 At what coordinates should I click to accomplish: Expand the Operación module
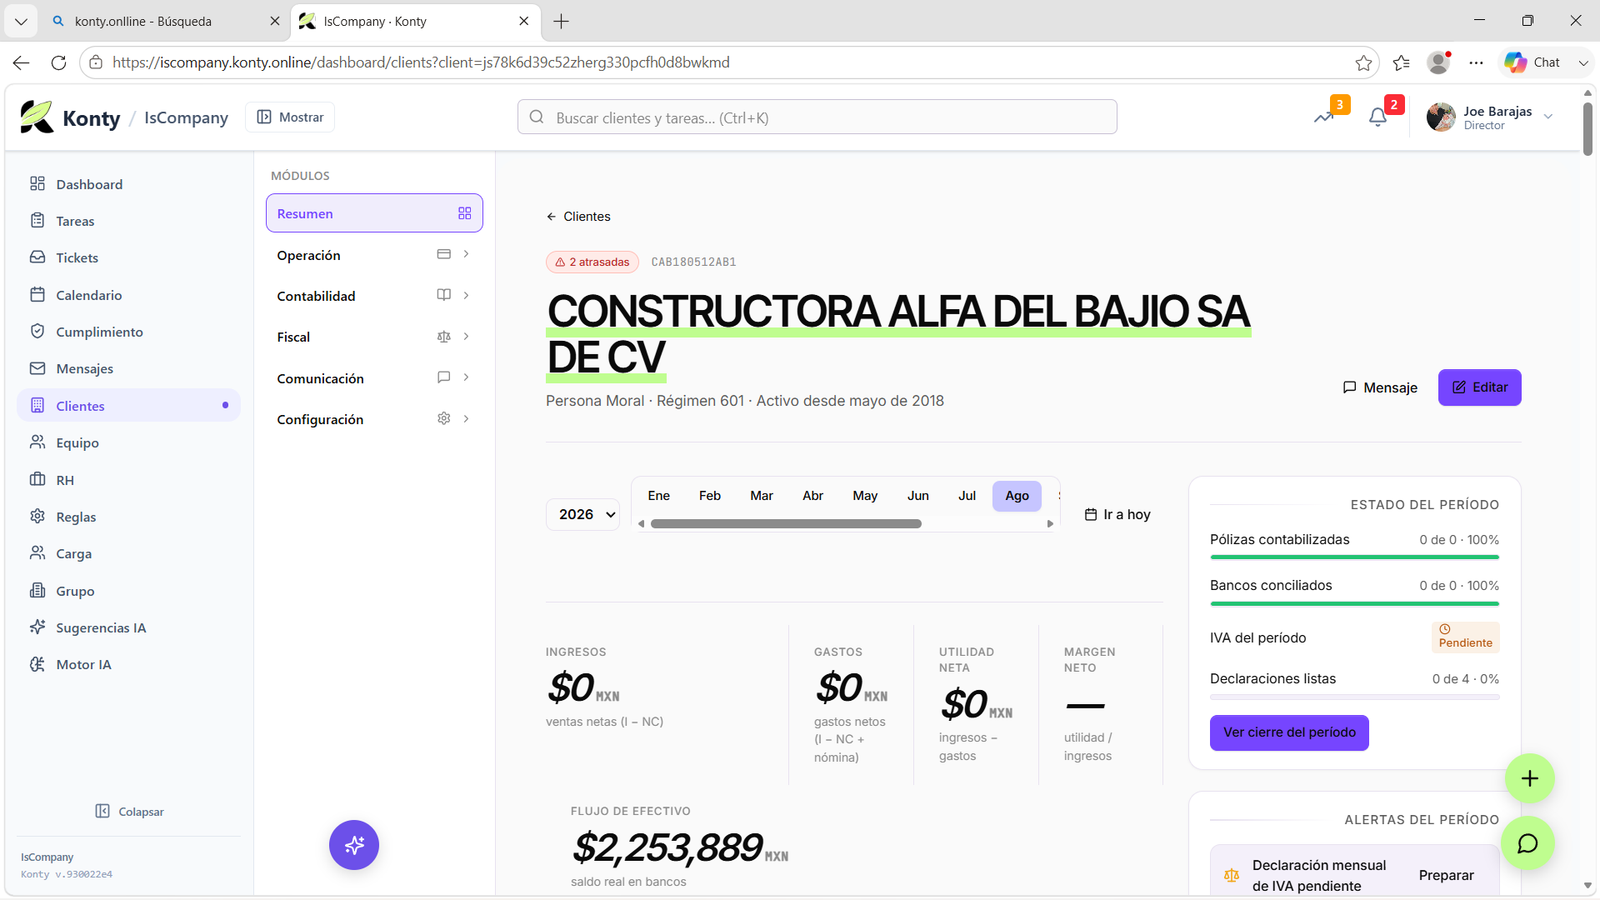374,255
